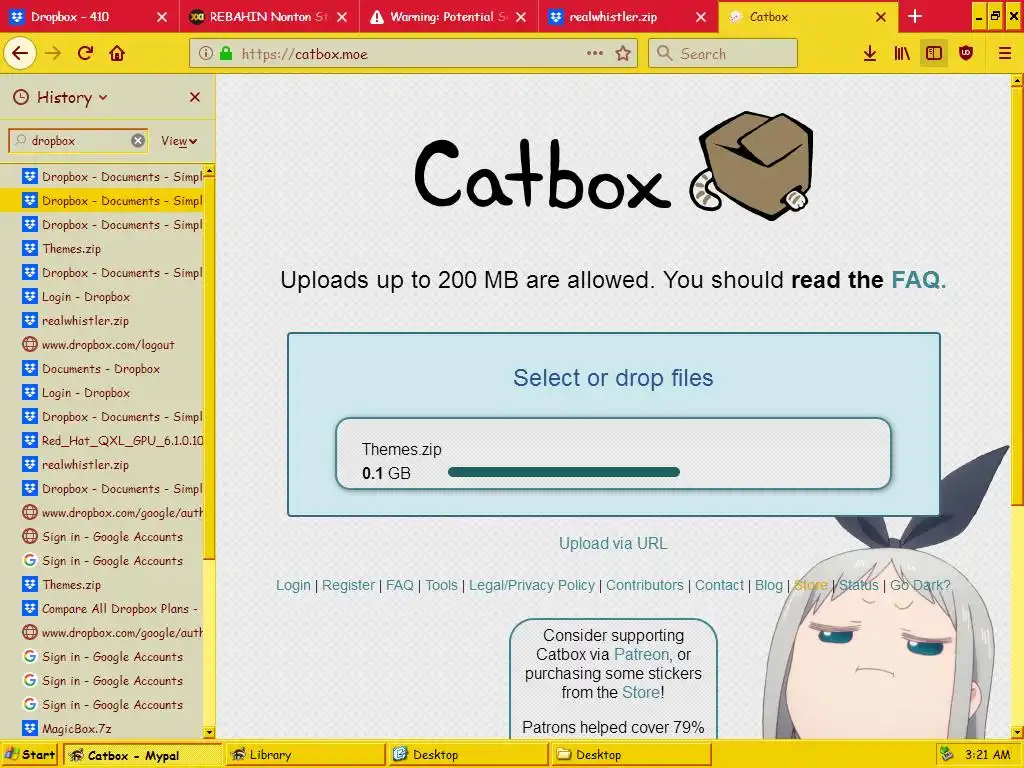
Task: Open a new tab with plus button
Action: (915, 16)
